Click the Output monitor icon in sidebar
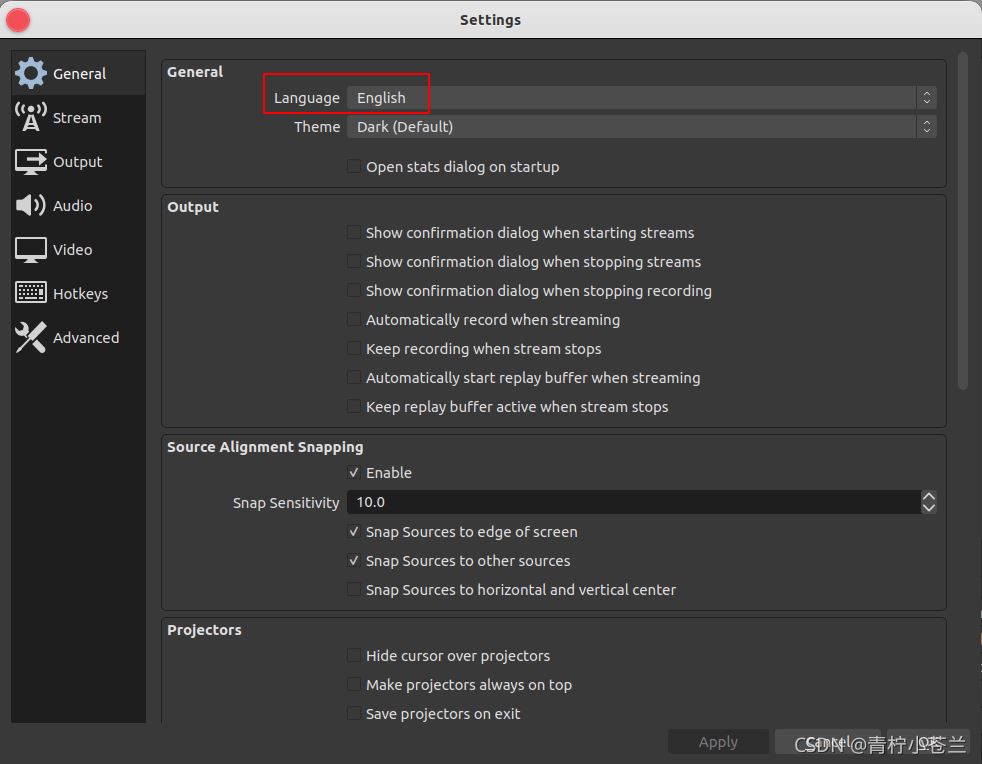This screenshot has width=982, height=764. click(30, 161)
